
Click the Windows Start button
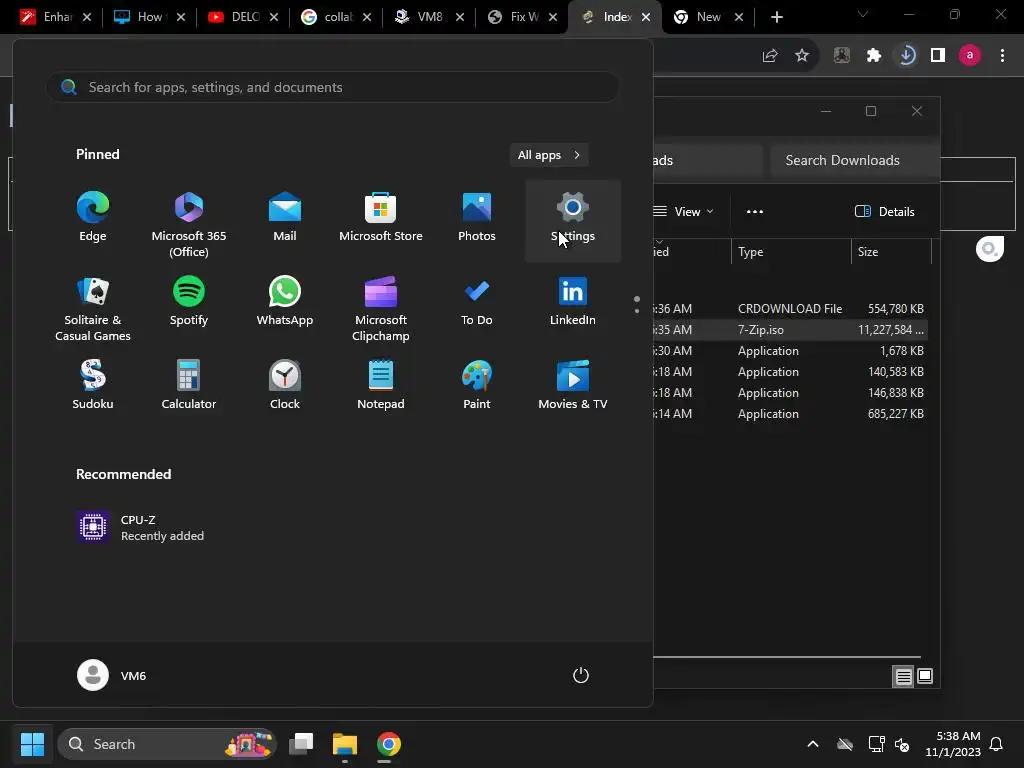pos(32,744)
